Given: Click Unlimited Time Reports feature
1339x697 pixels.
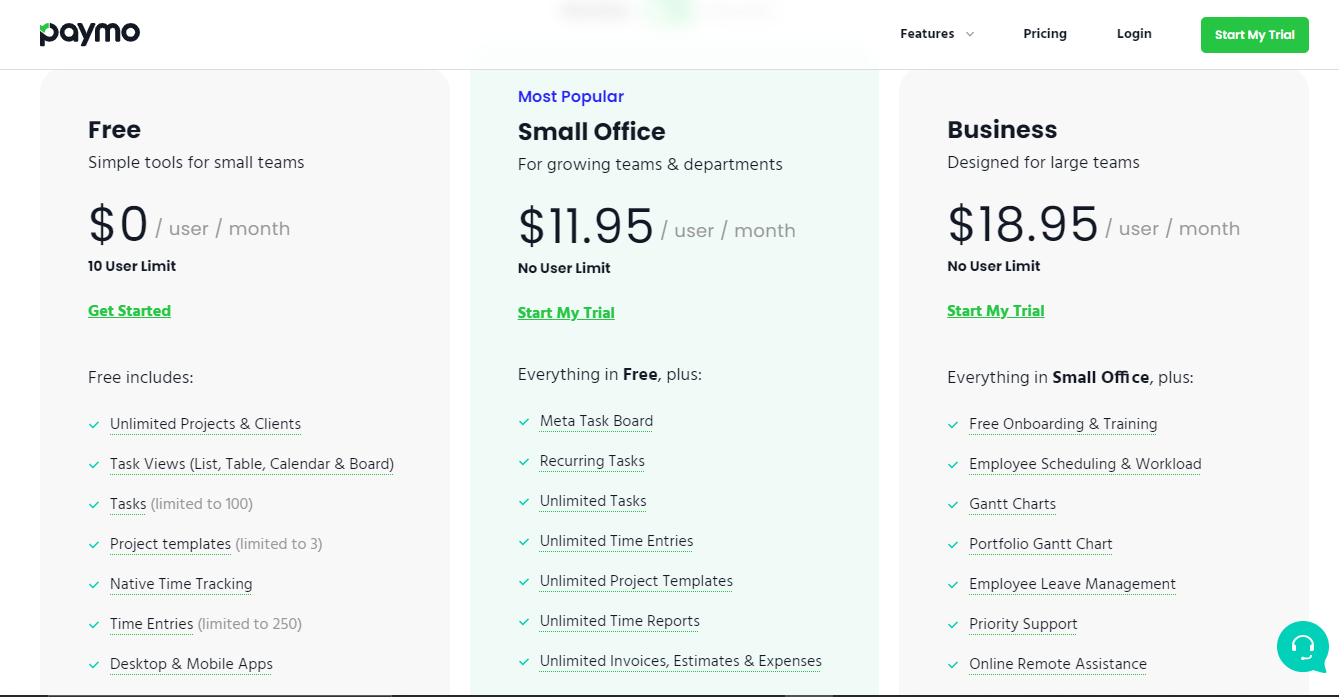Looking at the screenshot, I should coord(620,621).
